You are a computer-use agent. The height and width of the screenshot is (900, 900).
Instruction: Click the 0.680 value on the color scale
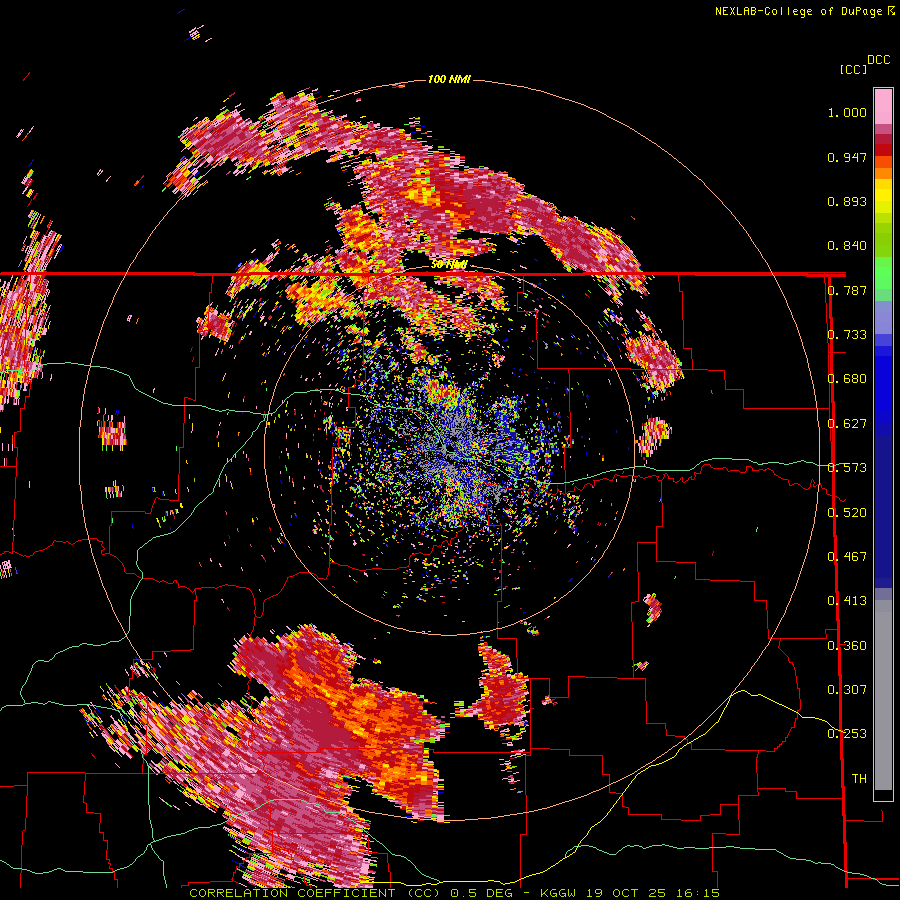tap(847, 379)
